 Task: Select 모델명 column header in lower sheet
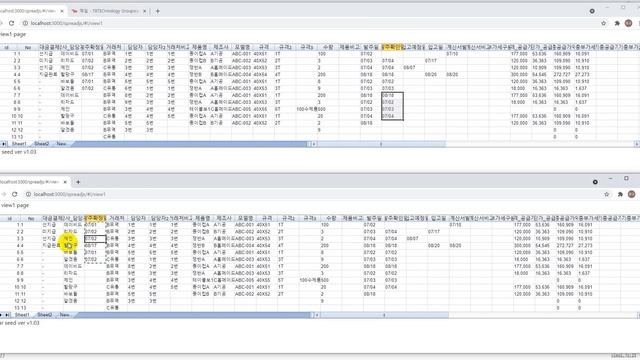pyautogui.click(x=245, y=218)
